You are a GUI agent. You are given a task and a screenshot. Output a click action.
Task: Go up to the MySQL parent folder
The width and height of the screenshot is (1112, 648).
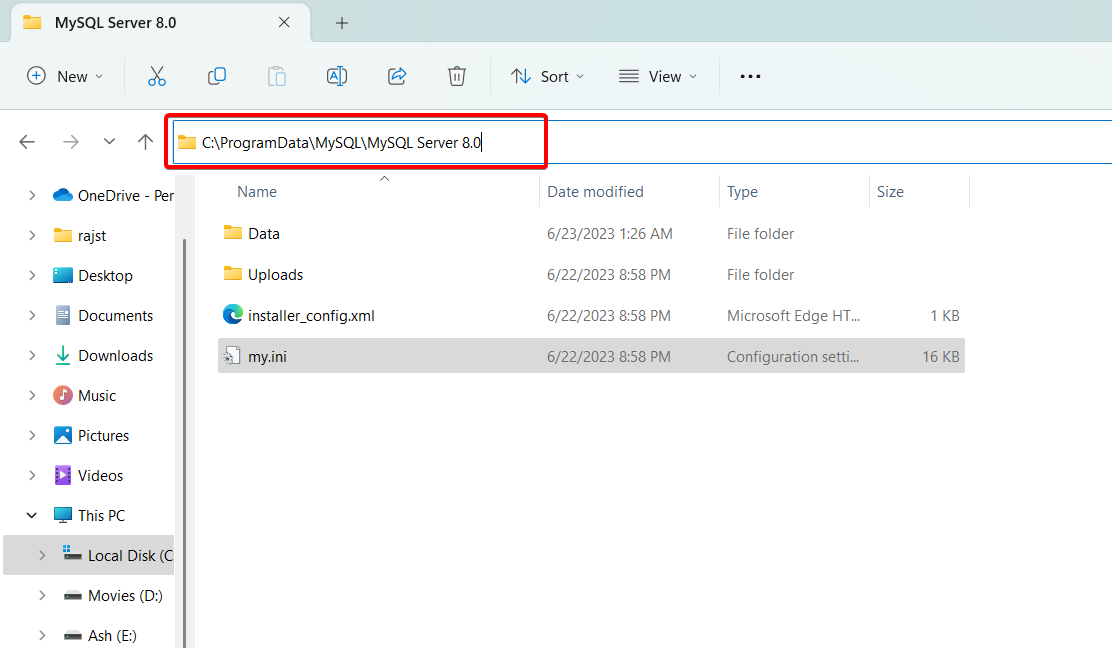point(145,141)
